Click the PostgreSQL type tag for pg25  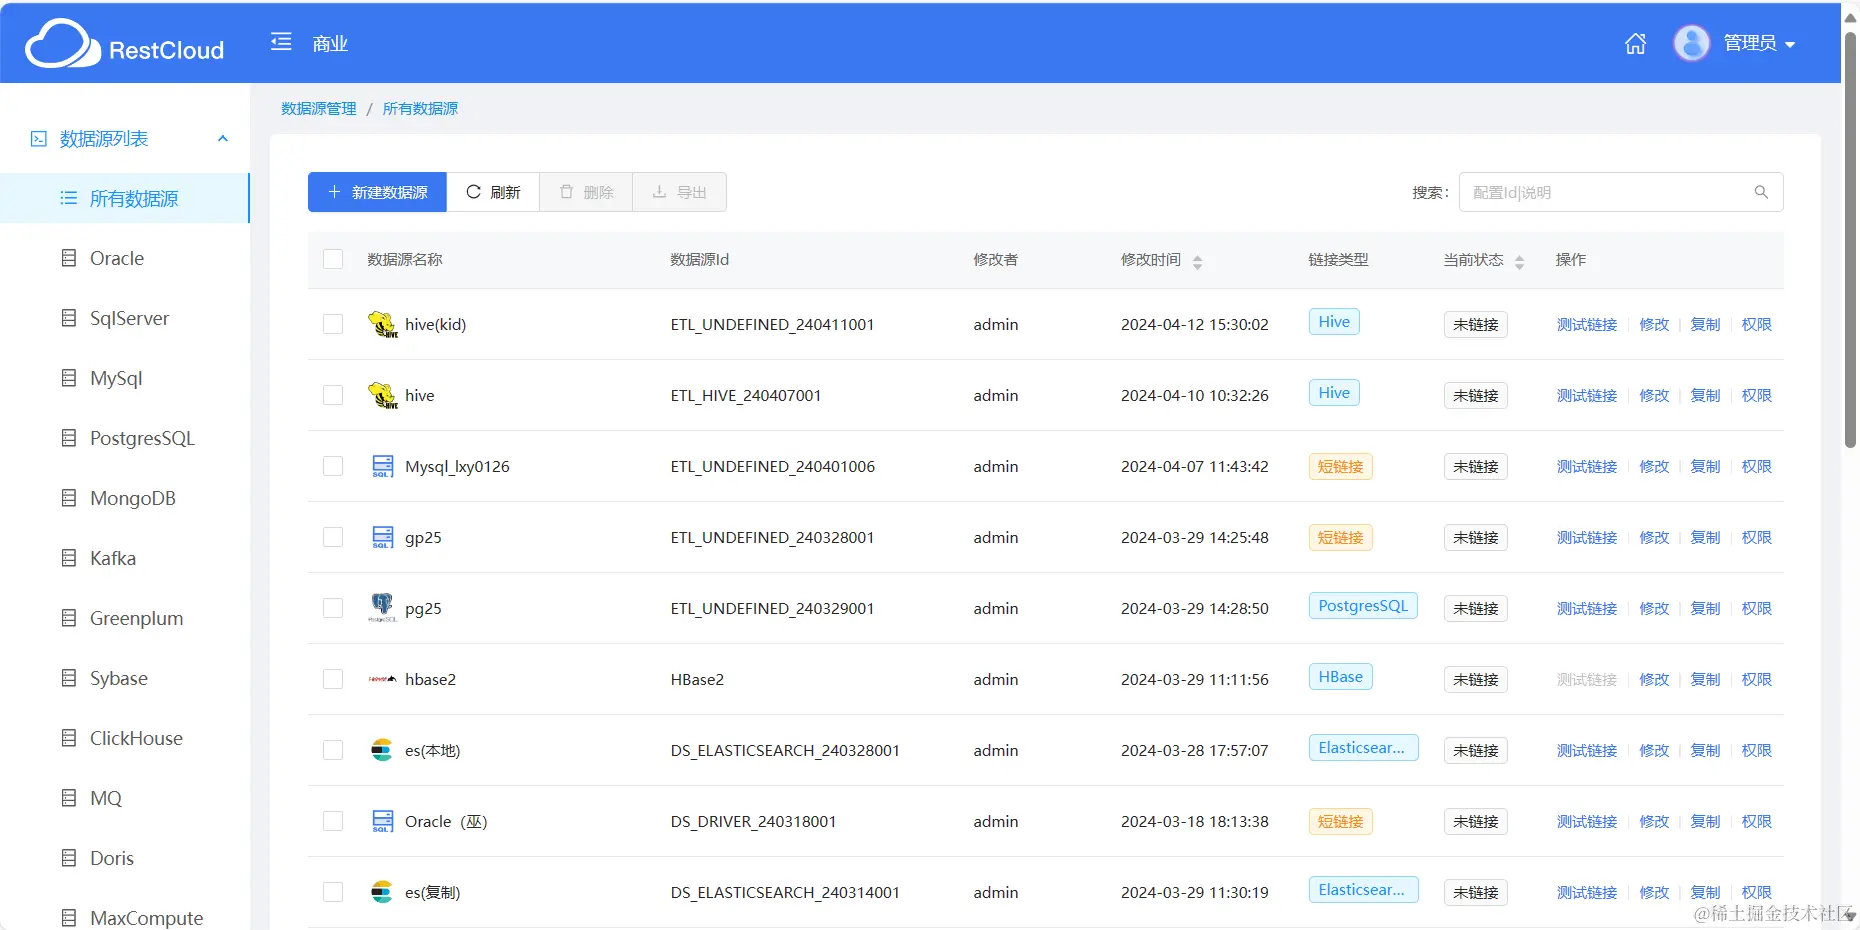coord(1363,605)
